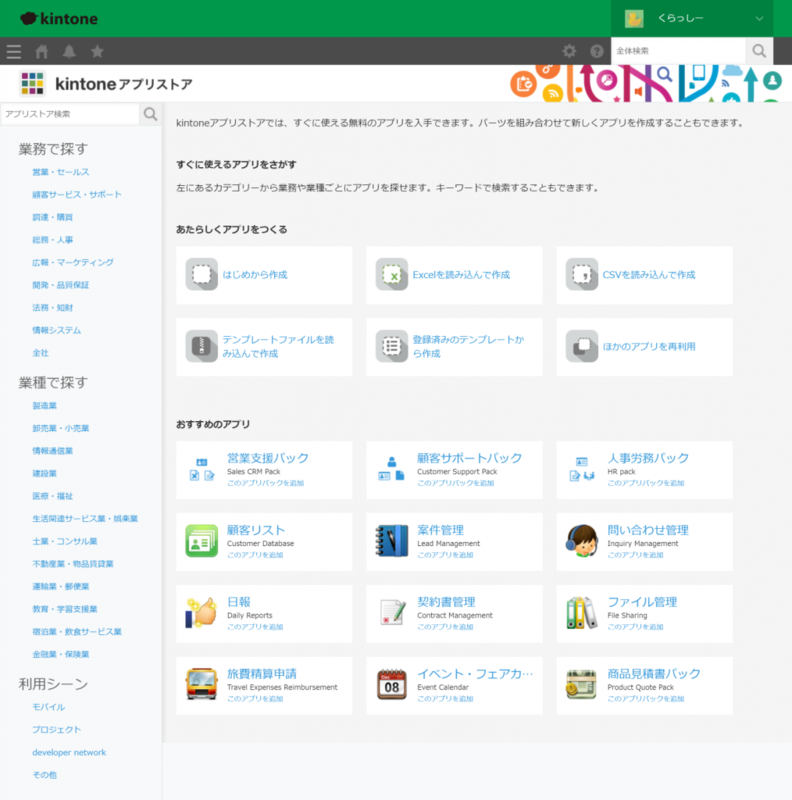Open 不動産業・物品賃貸業 link

(x=73, y=564)
